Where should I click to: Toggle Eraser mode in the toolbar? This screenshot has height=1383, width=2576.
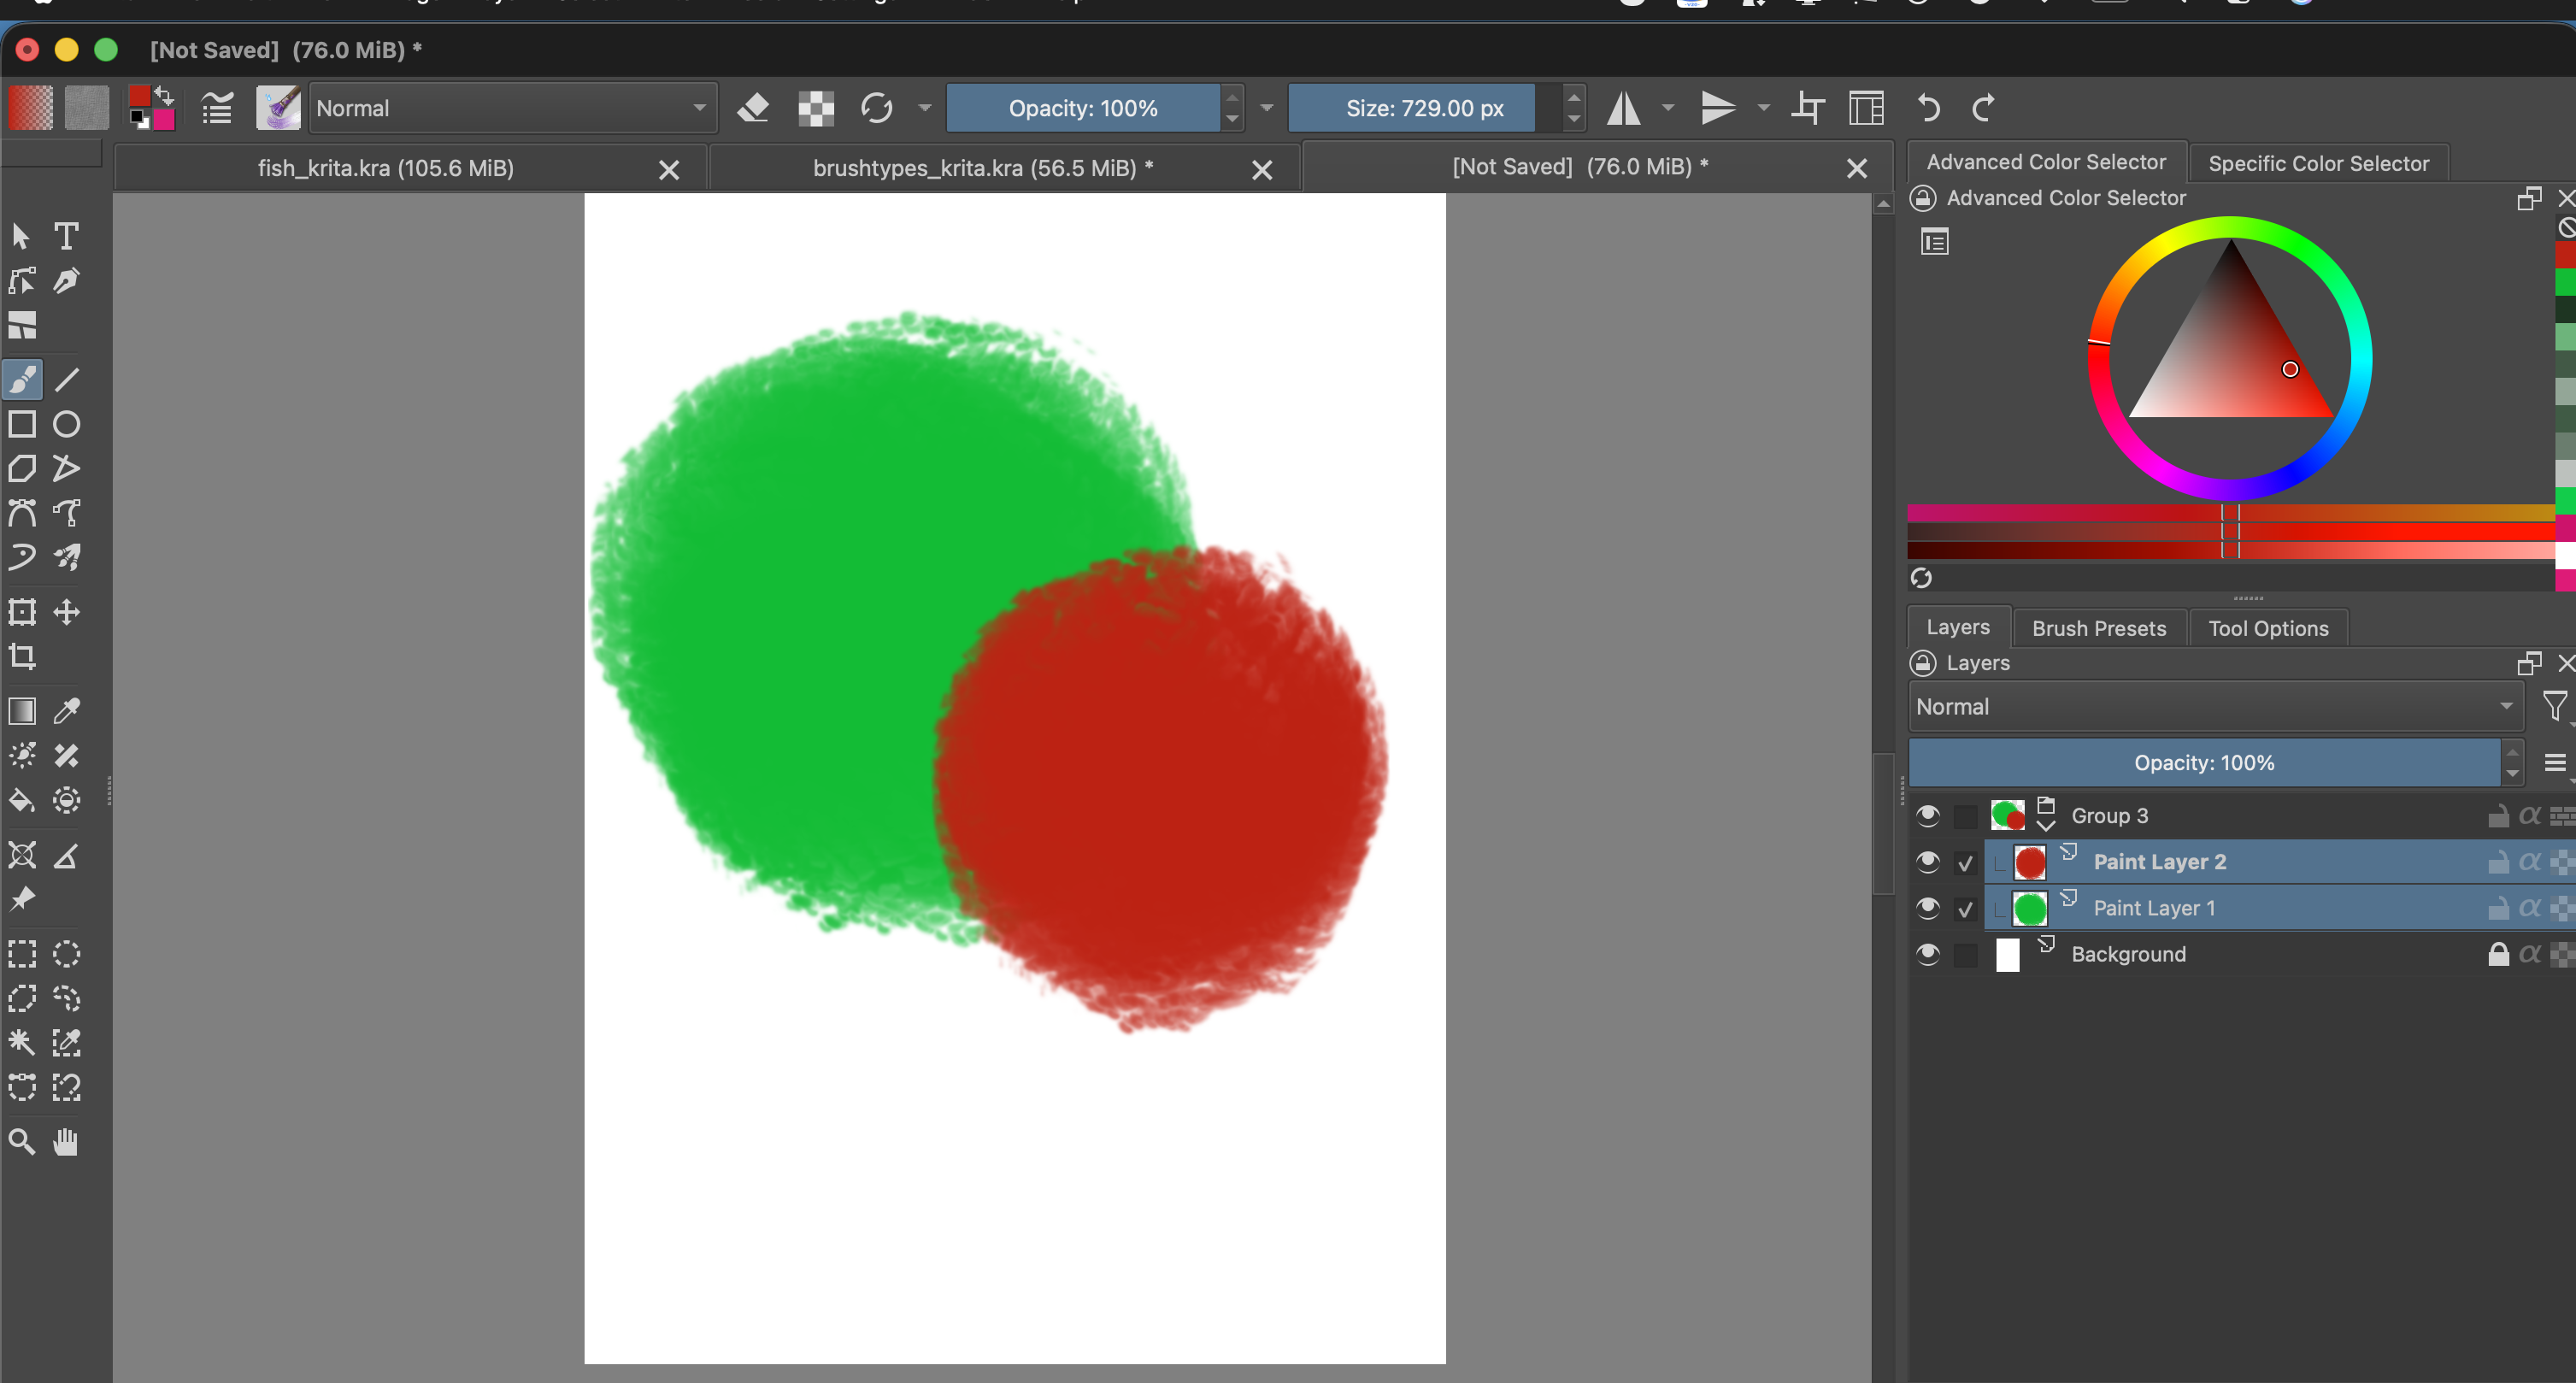click(x=753, y=108)
